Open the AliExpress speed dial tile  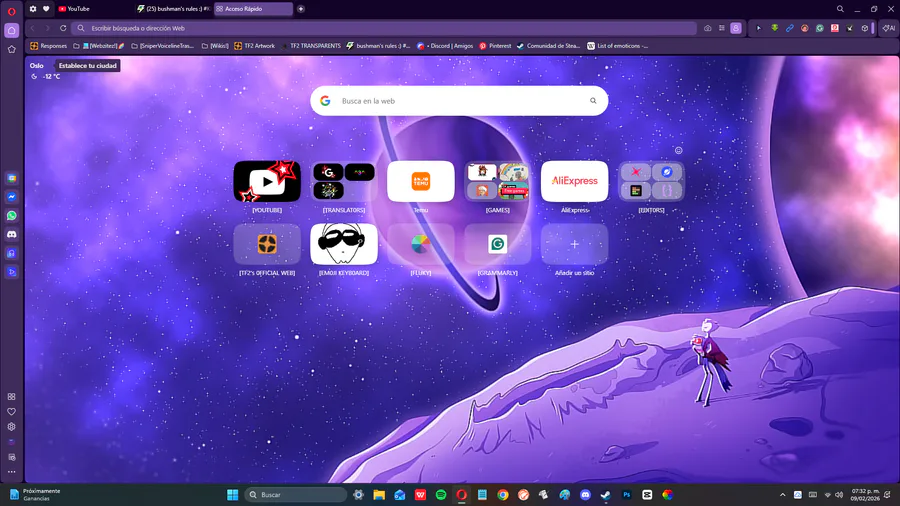tap(575, 181)
